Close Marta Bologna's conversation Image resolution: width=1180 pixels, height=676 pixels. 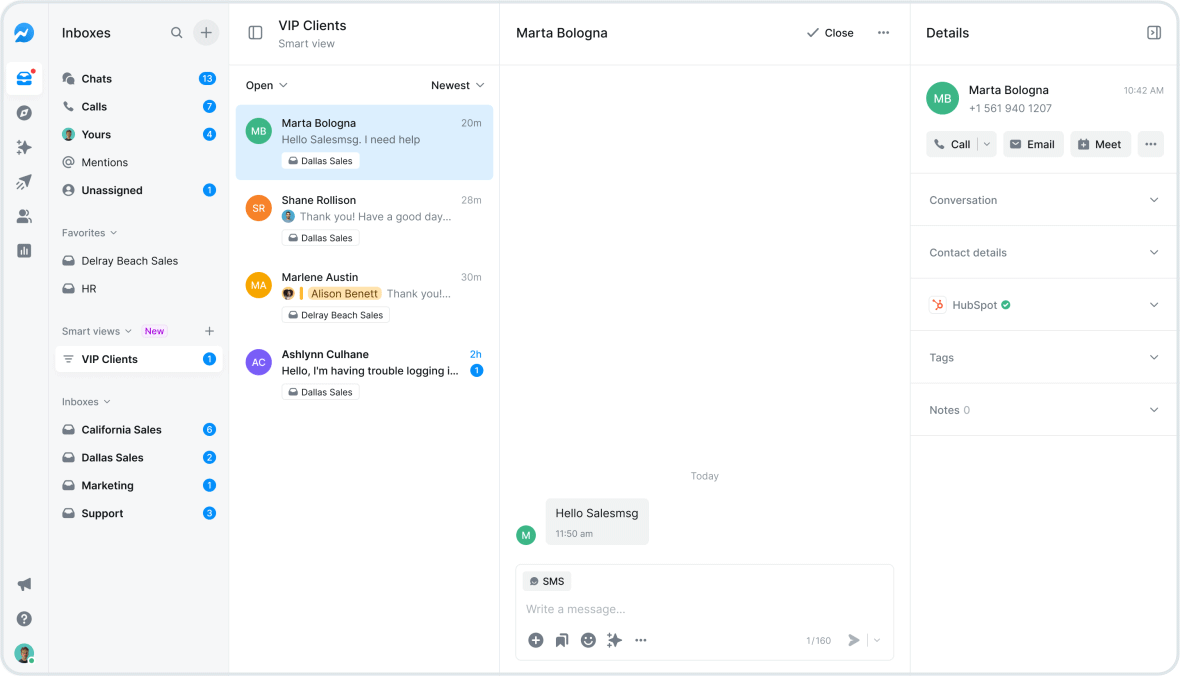click(830, 32)
